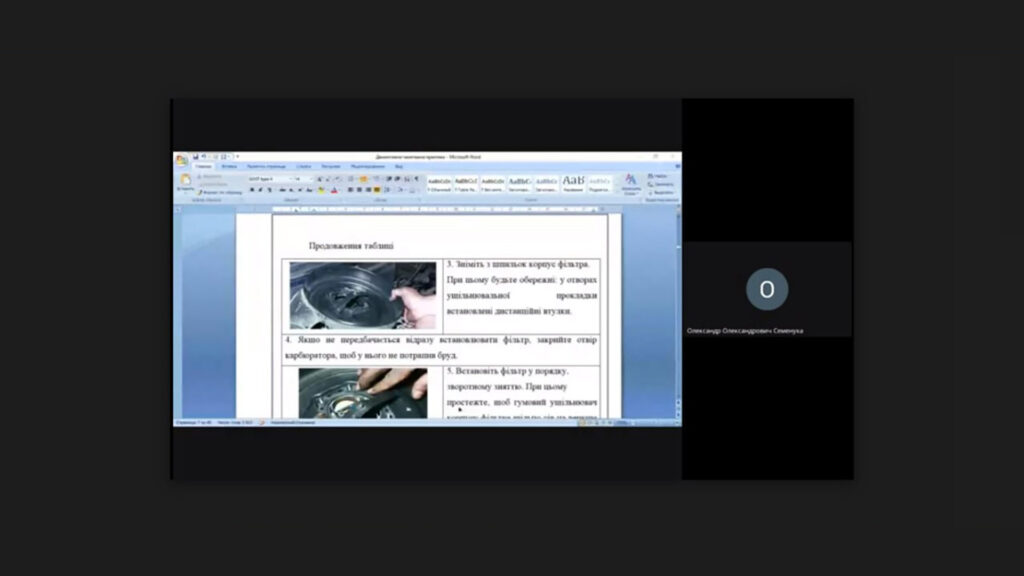Sort the selected text
Screen dimensions: 1024x576
tap(408, 179)
